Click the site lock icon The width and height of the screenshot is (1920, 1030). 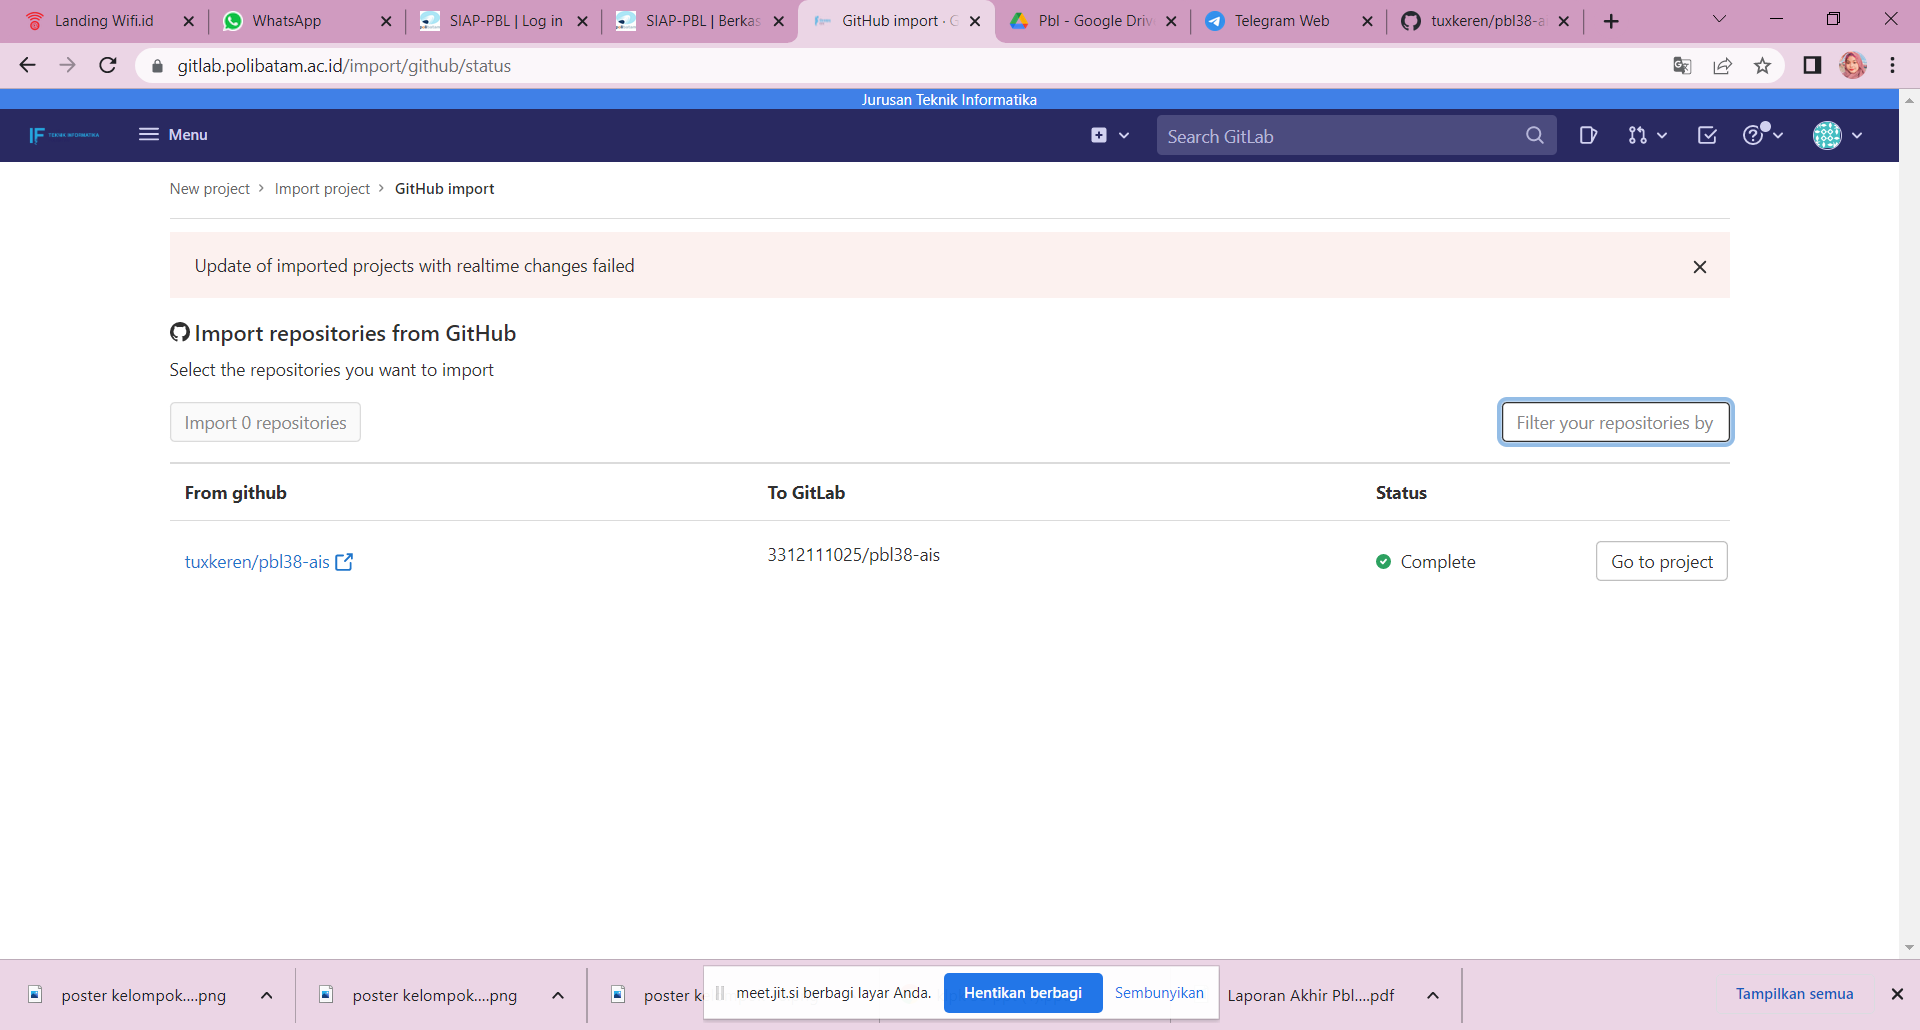pos(157,66)
